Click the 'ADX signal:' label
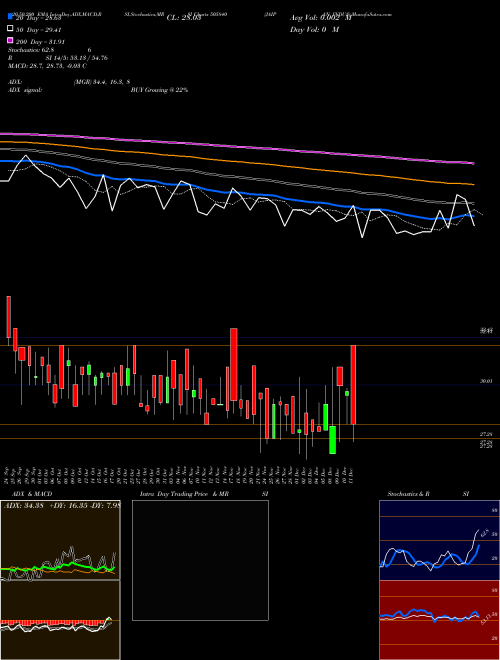This screenshot has width=500, height=660. pyautogui.click(x=25, y=90)
